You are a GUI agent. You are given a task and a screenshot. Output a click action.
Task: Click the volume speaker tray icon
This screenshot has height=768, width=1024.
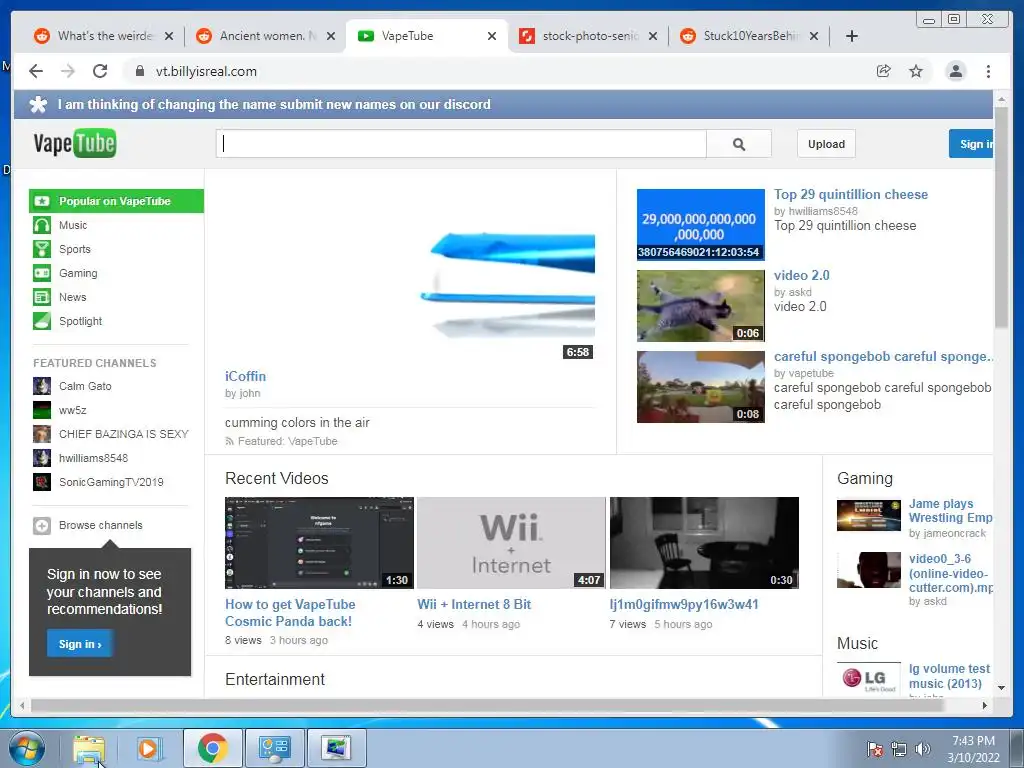[x=923, y=749]
